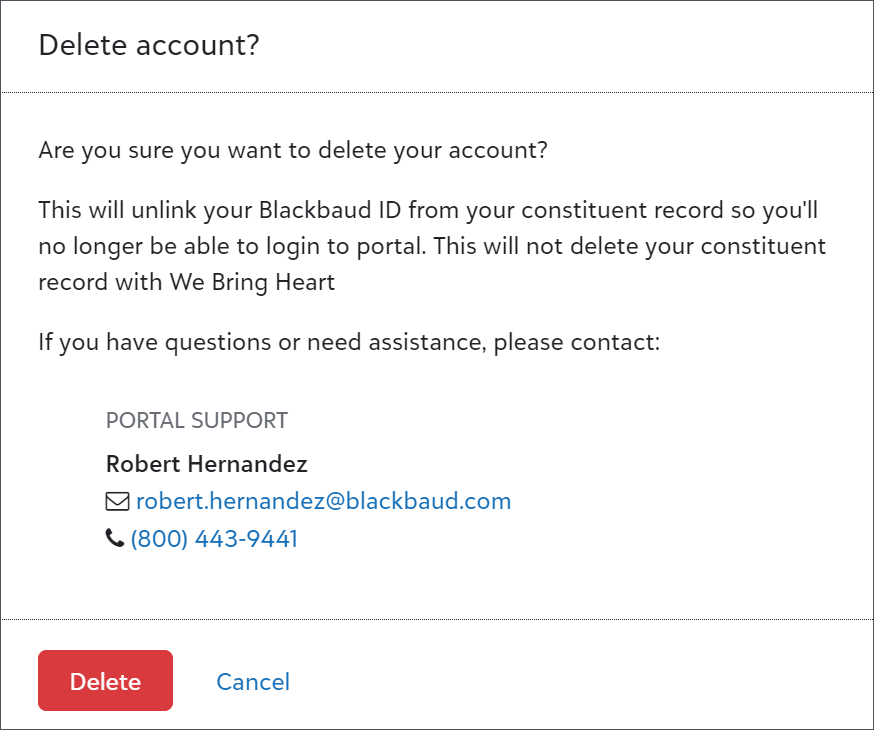Select the "Delete account?" dialog title

tap(149, 45)
